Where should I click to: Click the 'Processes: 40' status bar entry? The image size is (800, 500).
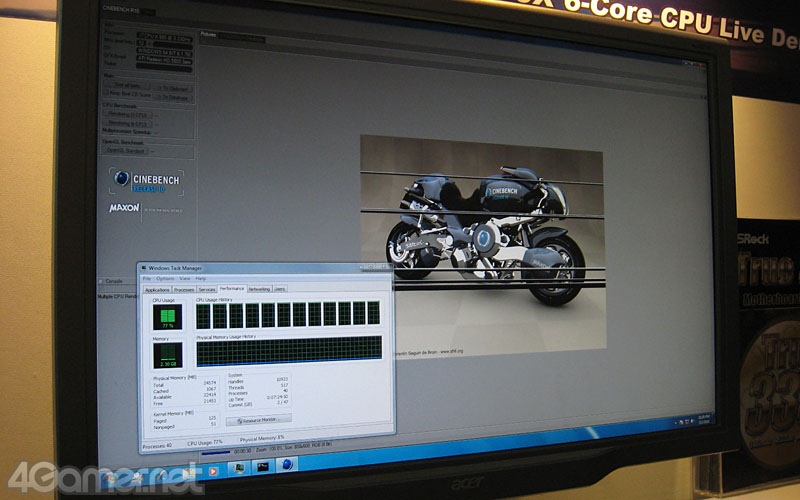point(157,445)
